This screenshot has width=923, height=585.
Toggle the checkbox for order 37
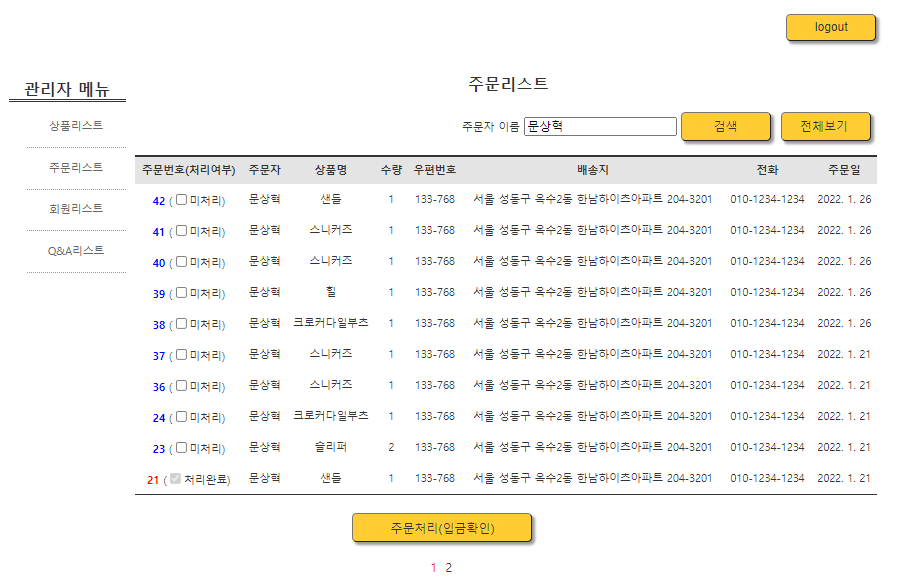181,354
